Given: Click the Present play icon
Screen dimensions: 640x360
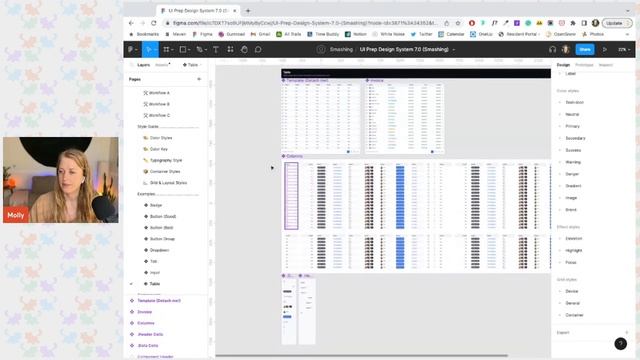Looking at the screenshot, I should [605, 49].
